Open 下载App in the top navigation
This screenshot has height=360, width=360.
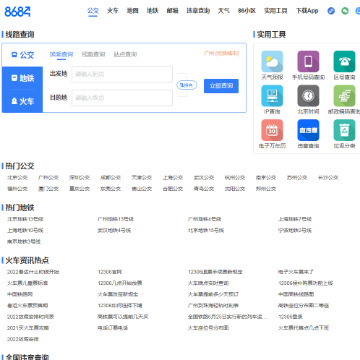[x=307, y=11]
